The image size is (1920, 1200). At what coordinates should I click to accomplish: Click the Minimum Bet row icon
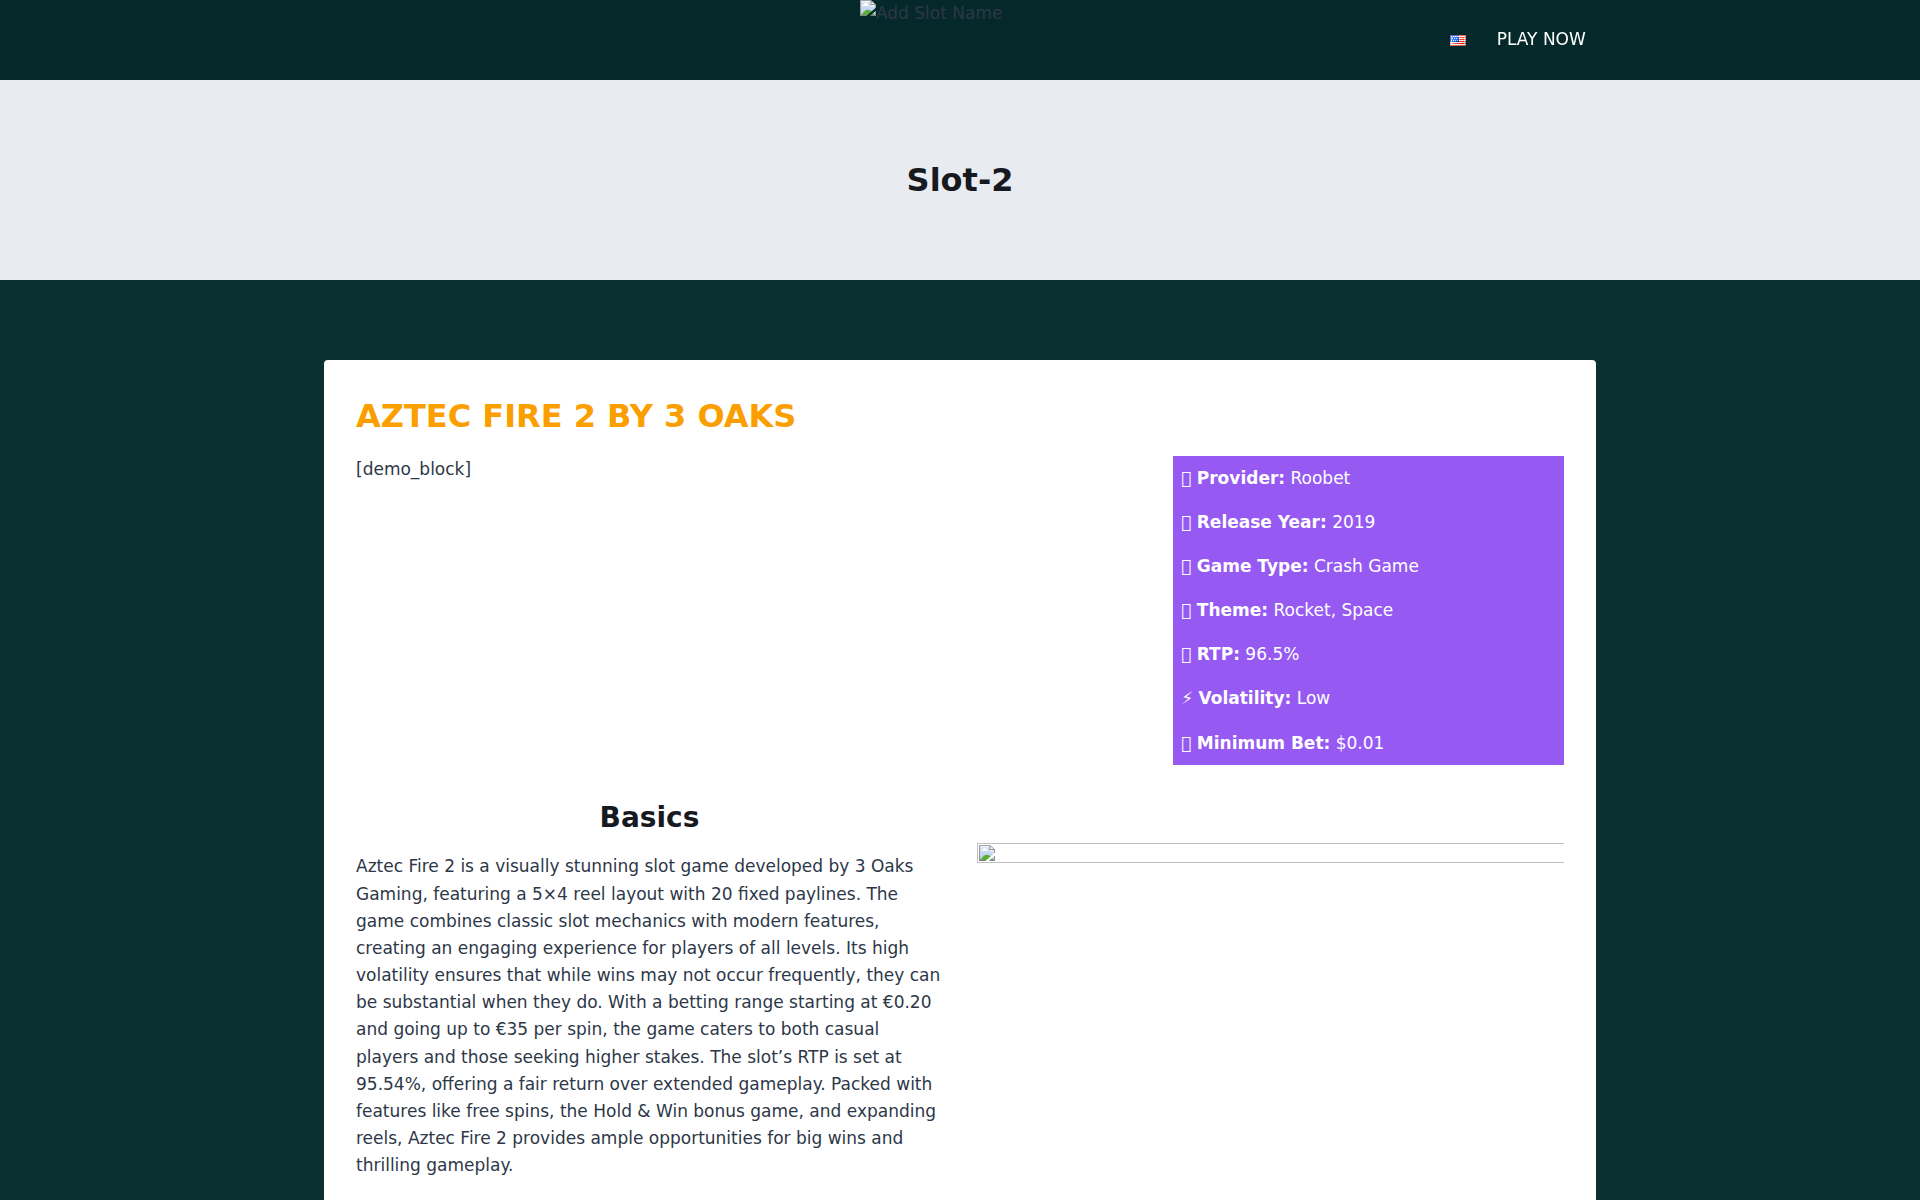(1186, 744)
